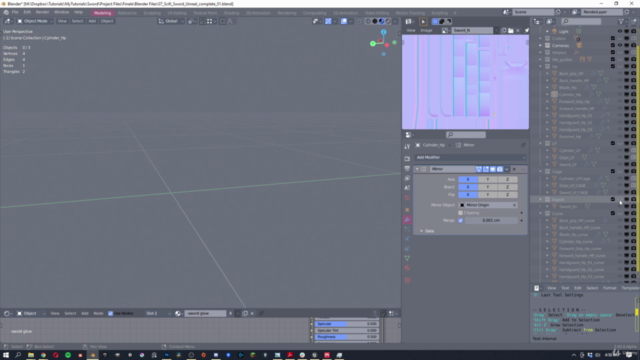
Task: Expand the Cameras collection in outliner
Action: pyautogui.click(x=541, y=45)
